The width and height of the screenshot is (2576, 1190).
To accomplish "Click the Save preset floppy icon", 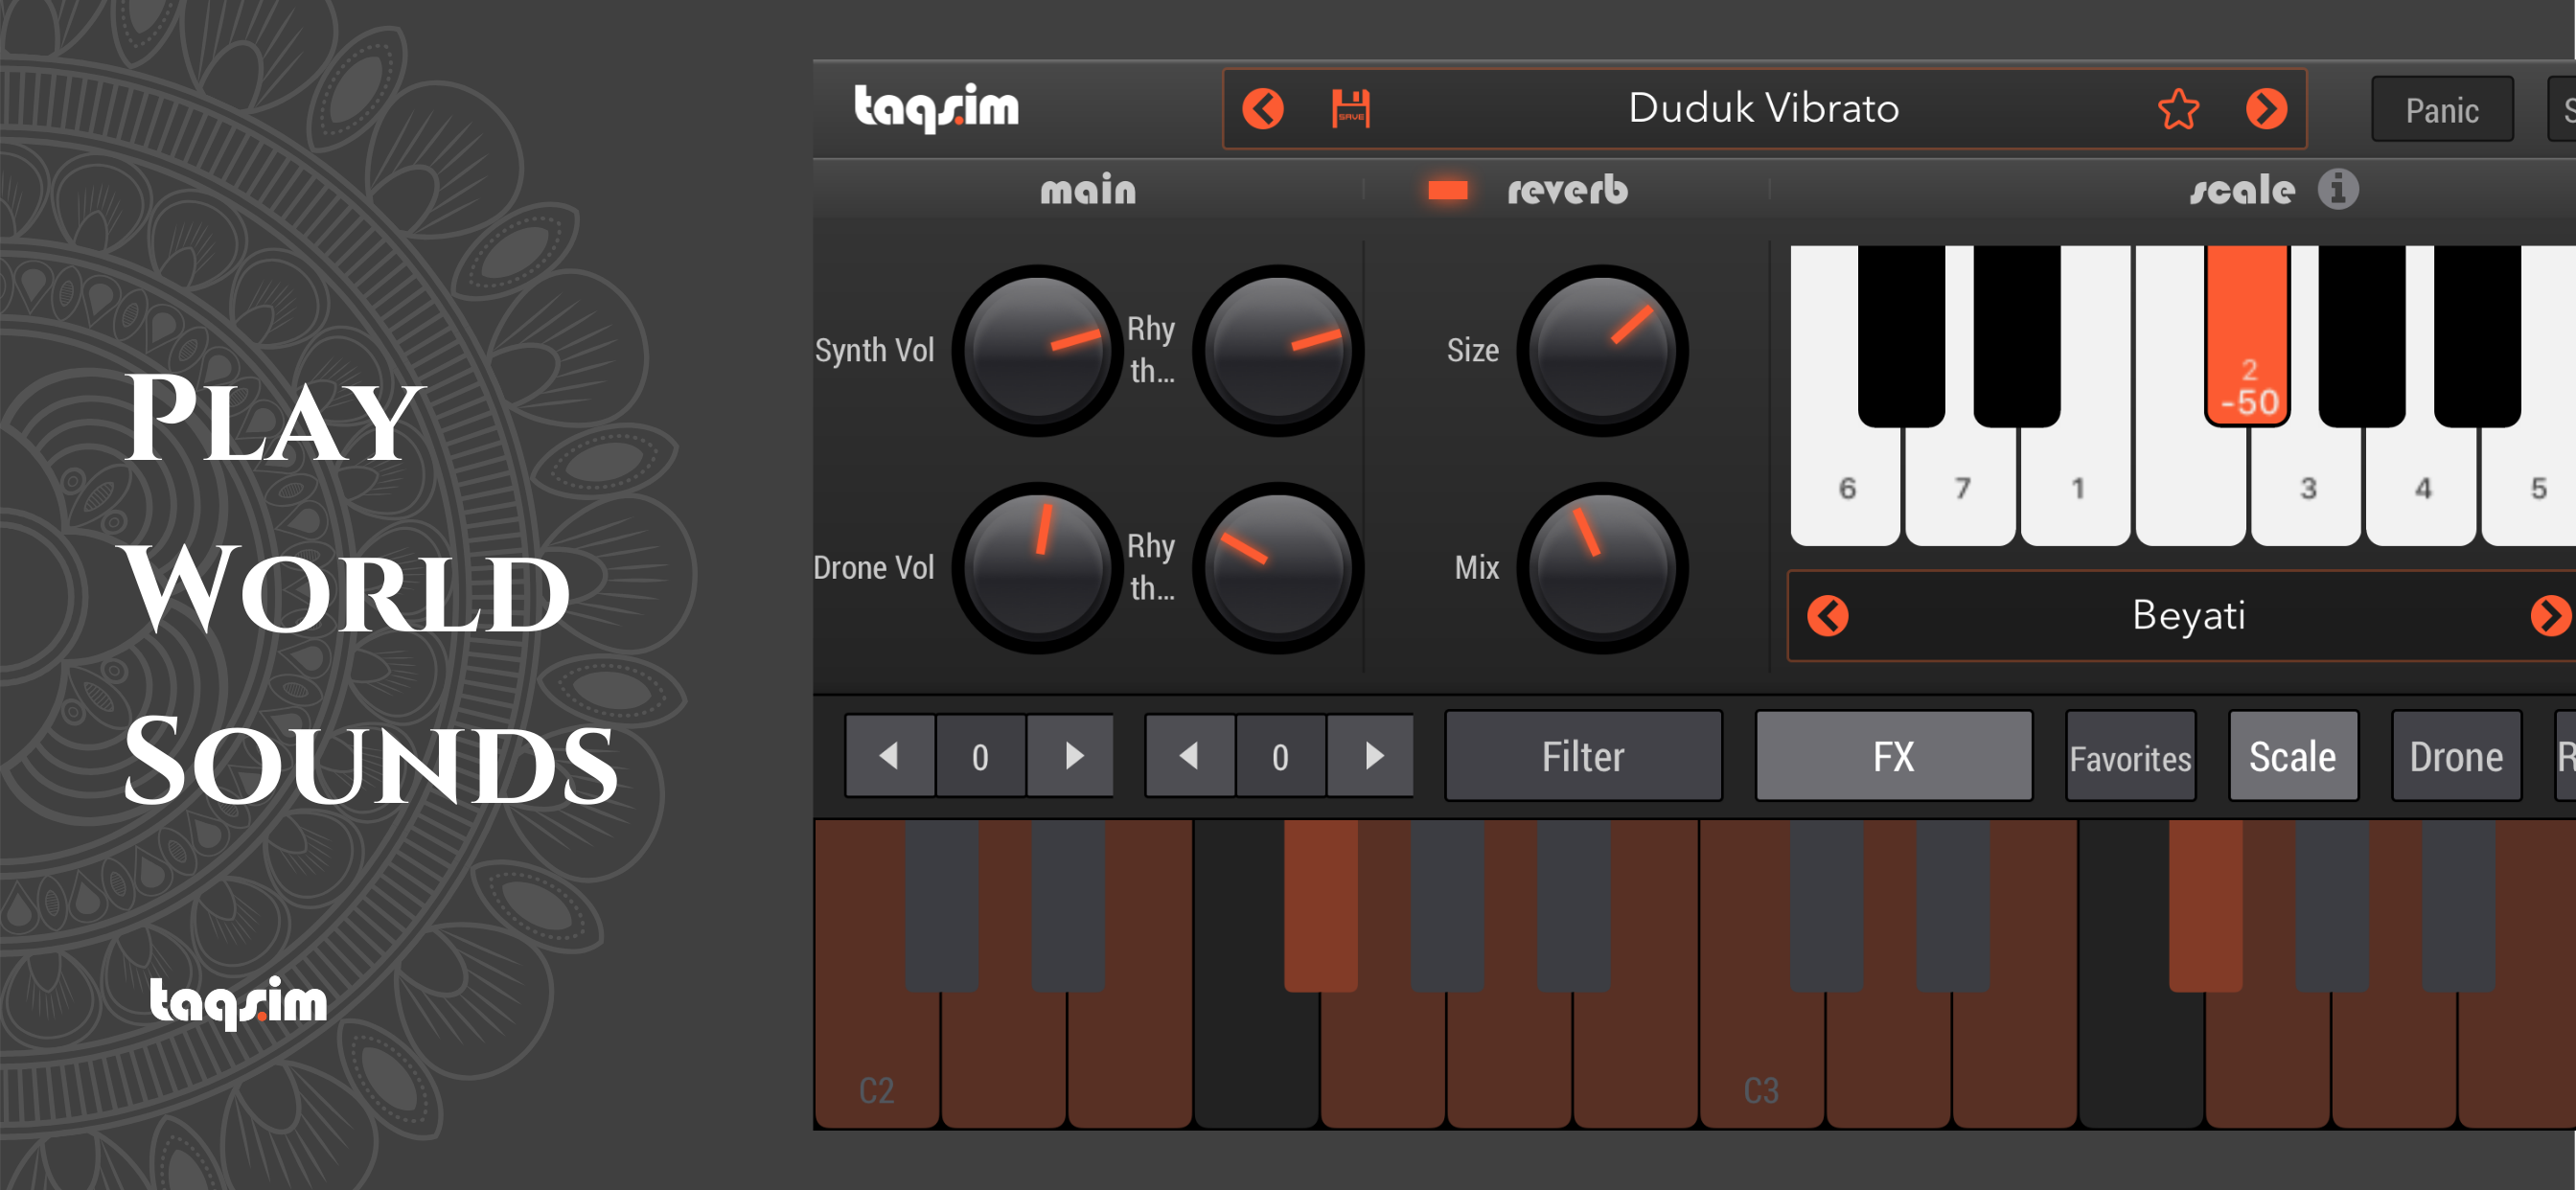I will click(x=1350, y=108).
